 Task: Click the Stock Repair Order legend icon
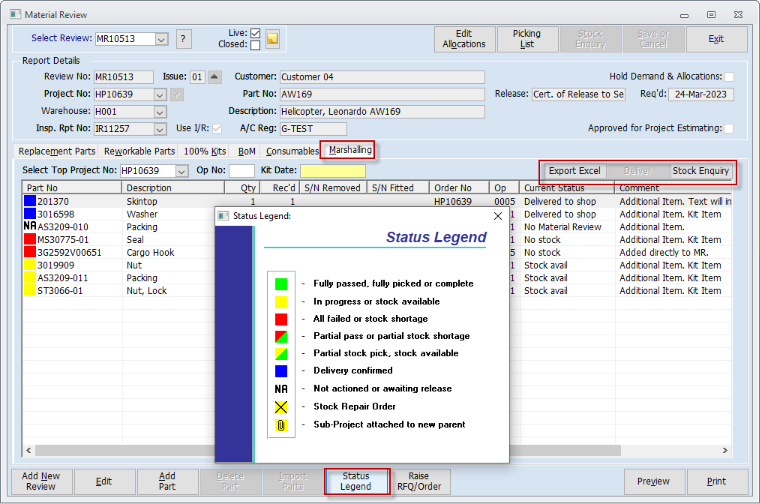click(281, 406)
